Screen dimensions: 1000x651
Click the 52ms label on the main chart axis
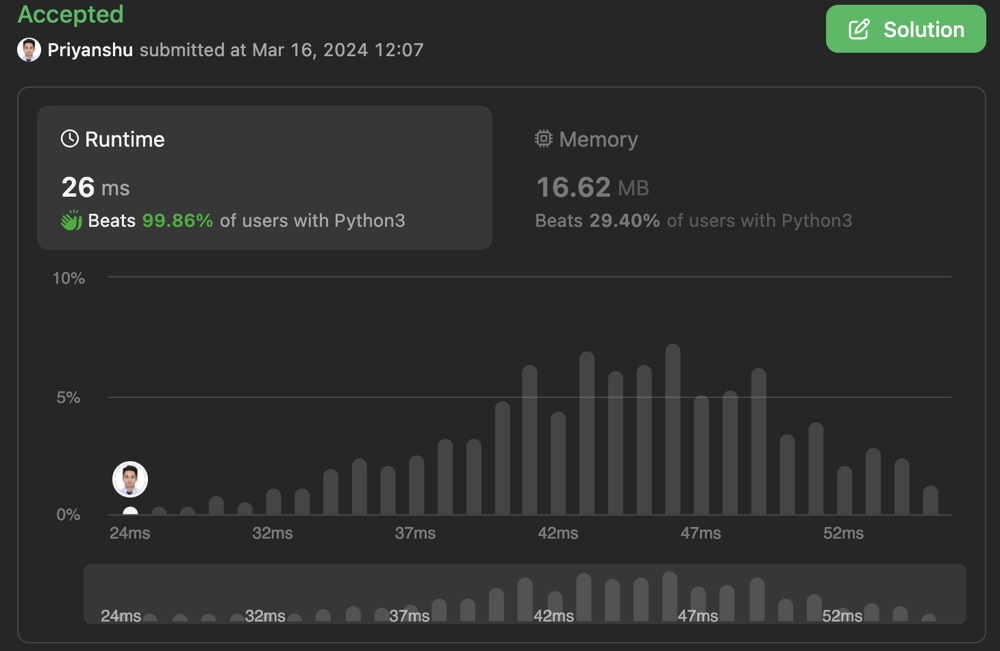(x=843, y=533)
